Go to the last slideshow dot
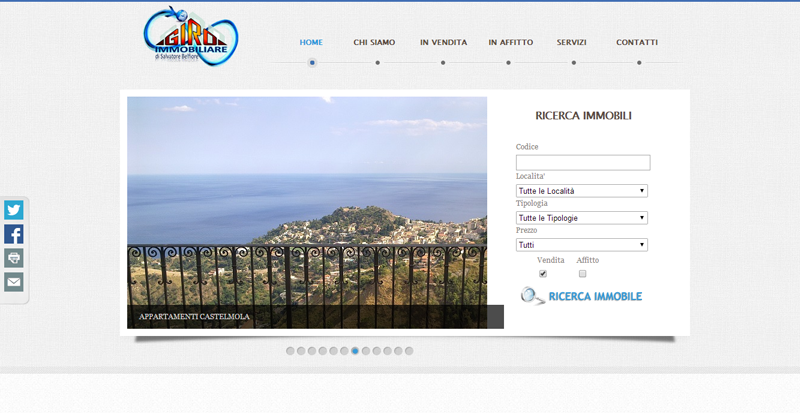 [409, 351]
